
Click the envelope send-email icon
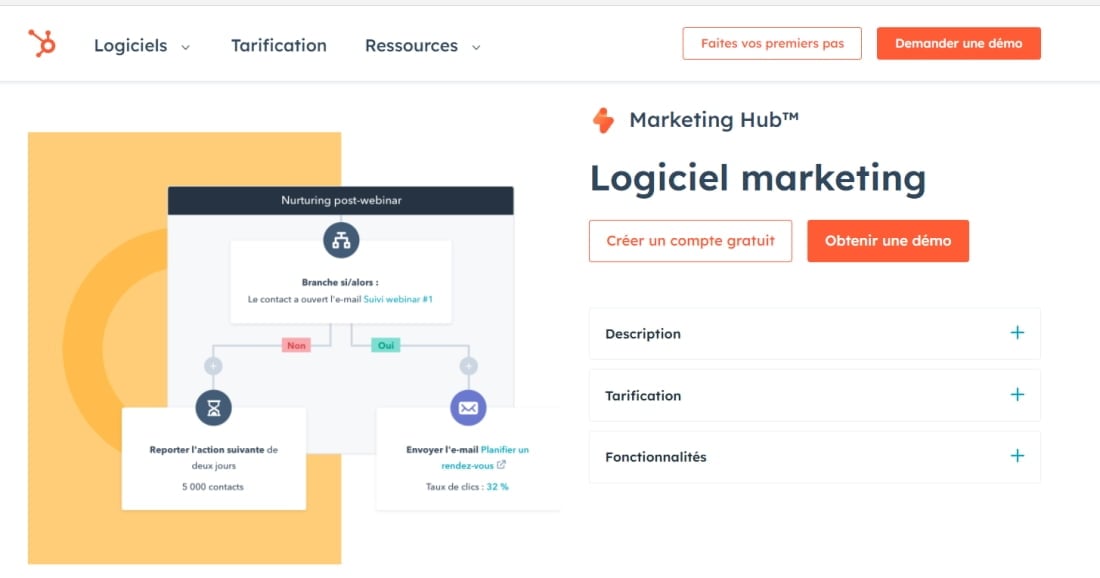[x=468, y=408]
